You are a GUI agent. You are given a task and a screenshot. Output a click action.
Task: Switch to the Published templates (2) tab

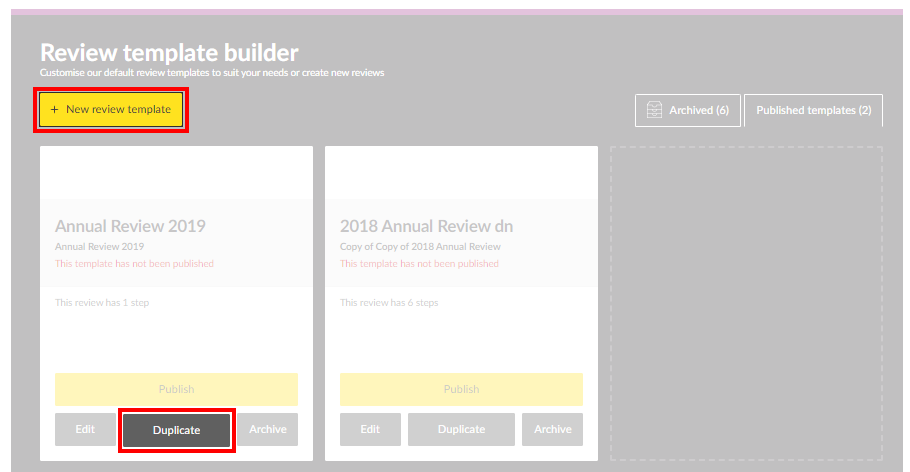pos(813,110)
